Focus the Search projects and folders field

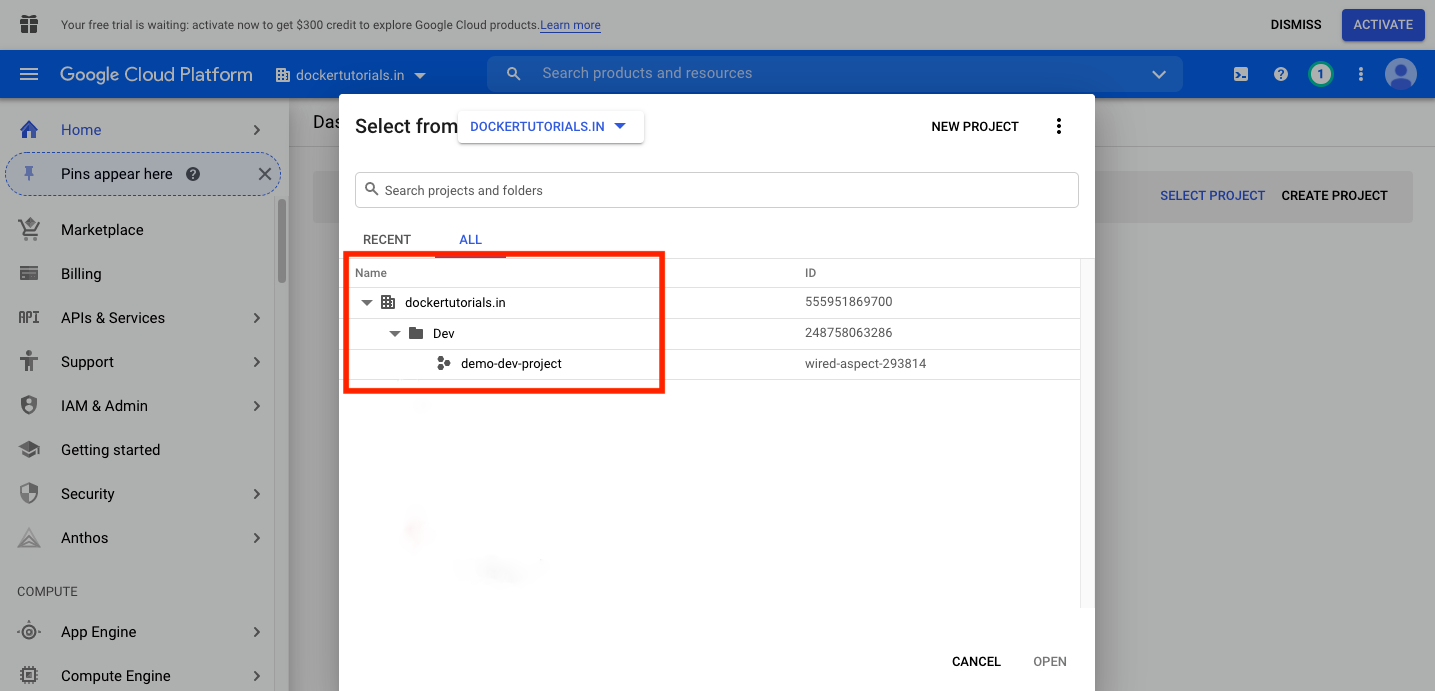717,190
